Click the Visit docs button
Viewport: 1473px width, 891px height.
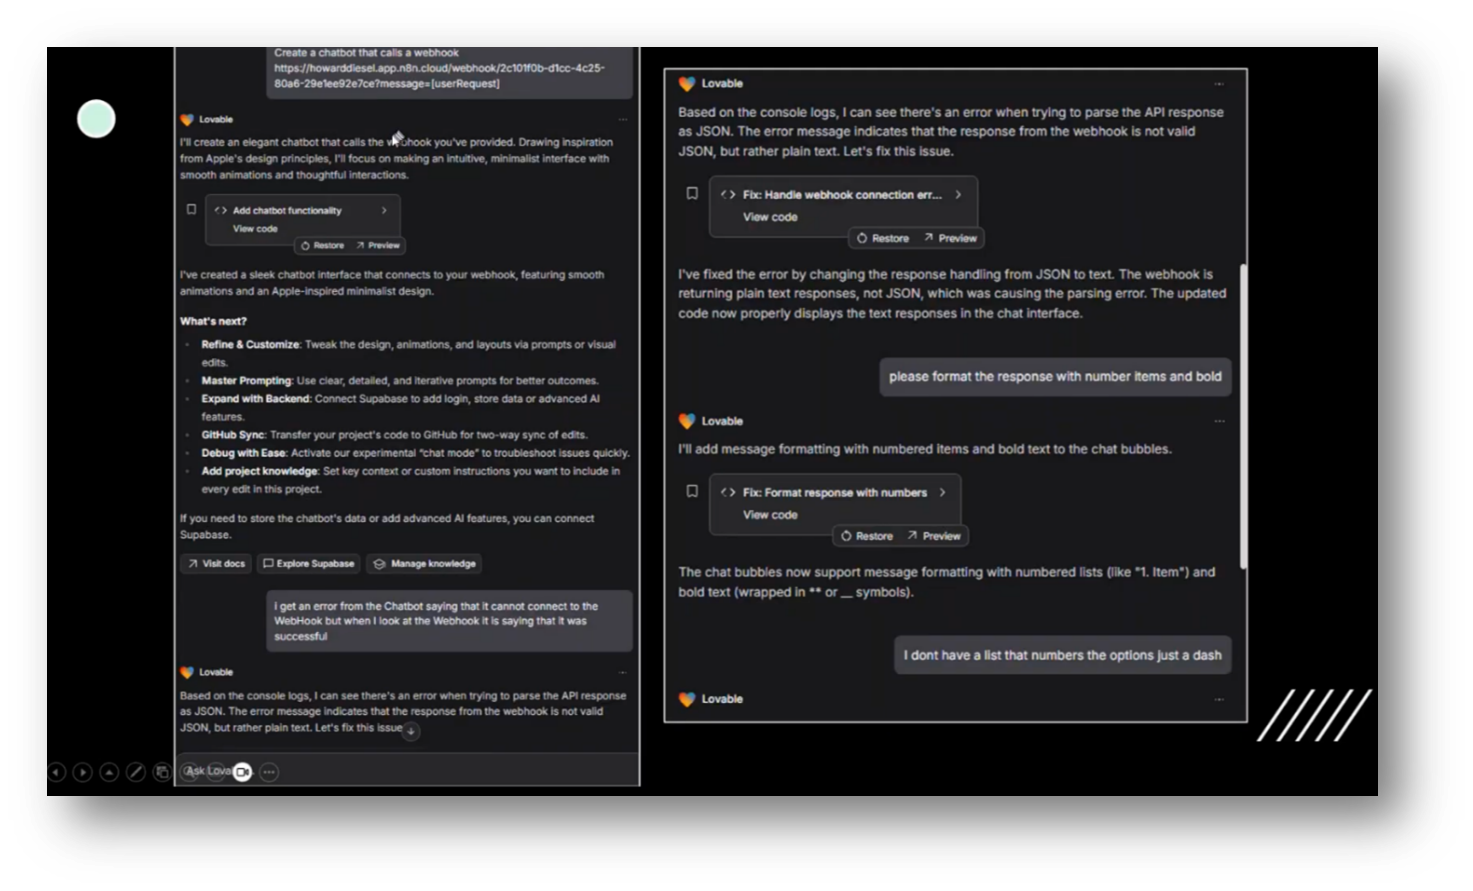pyautogui.click(x=216, y=564)
